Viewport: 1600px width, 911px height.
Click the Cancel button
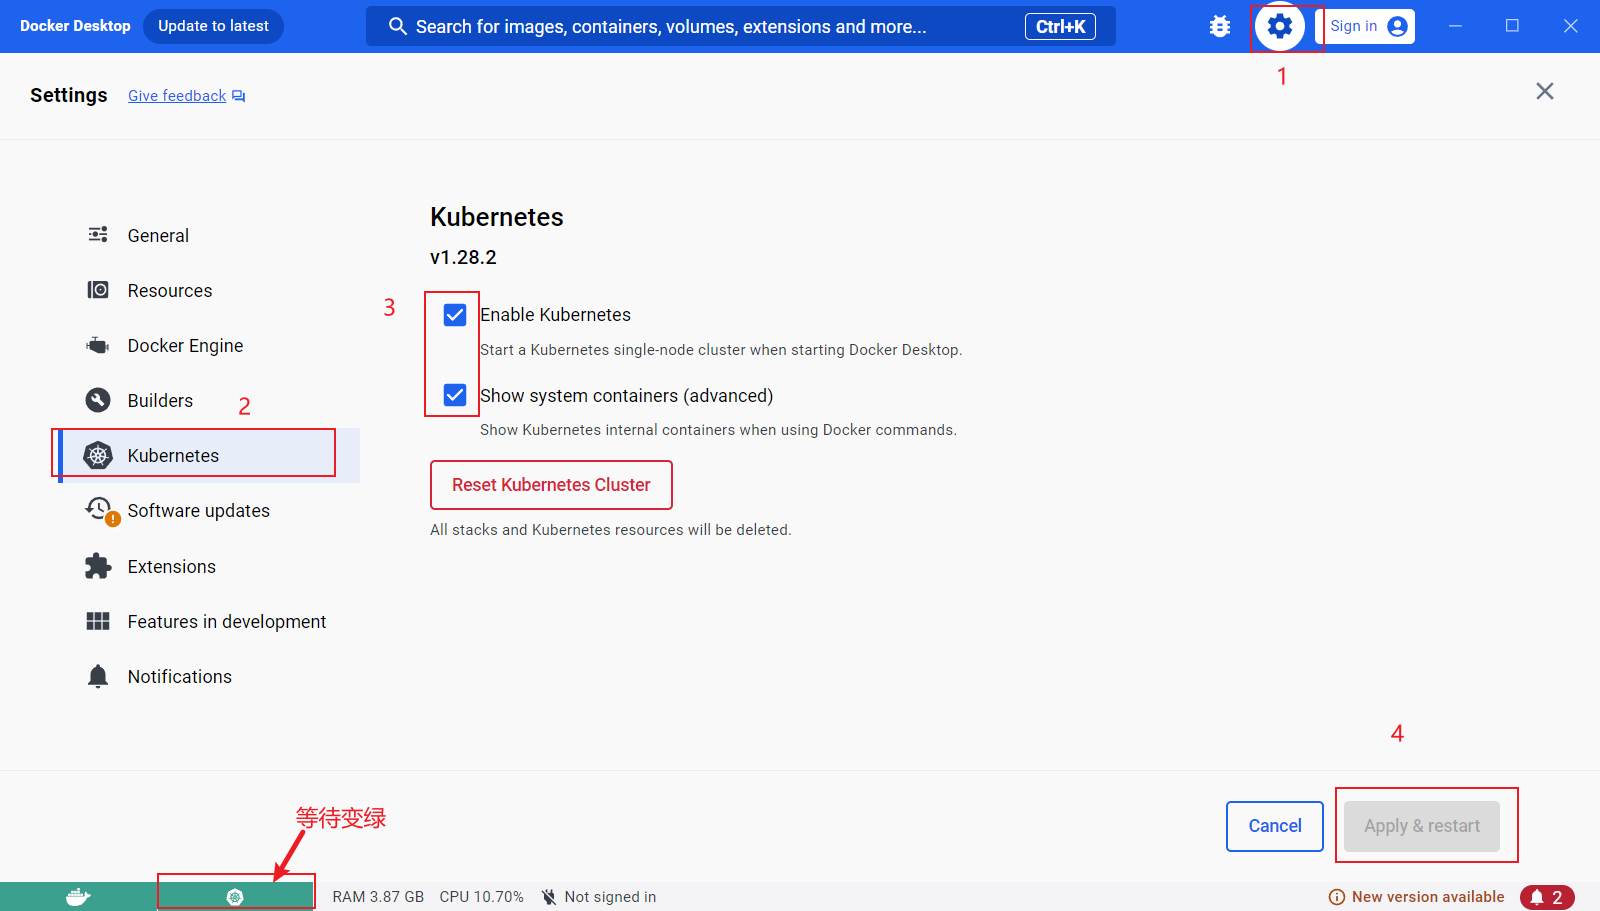point(1274,826)
